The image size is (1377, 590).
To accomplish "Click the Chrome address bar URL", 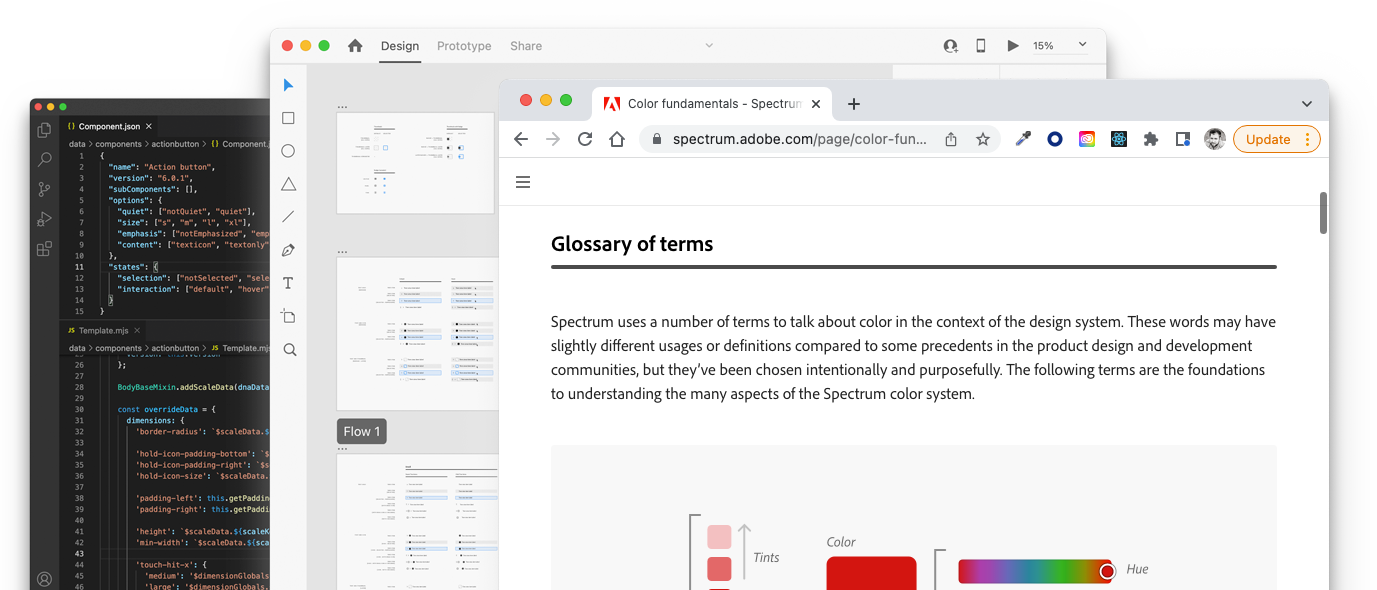I will tap(800, 139).
